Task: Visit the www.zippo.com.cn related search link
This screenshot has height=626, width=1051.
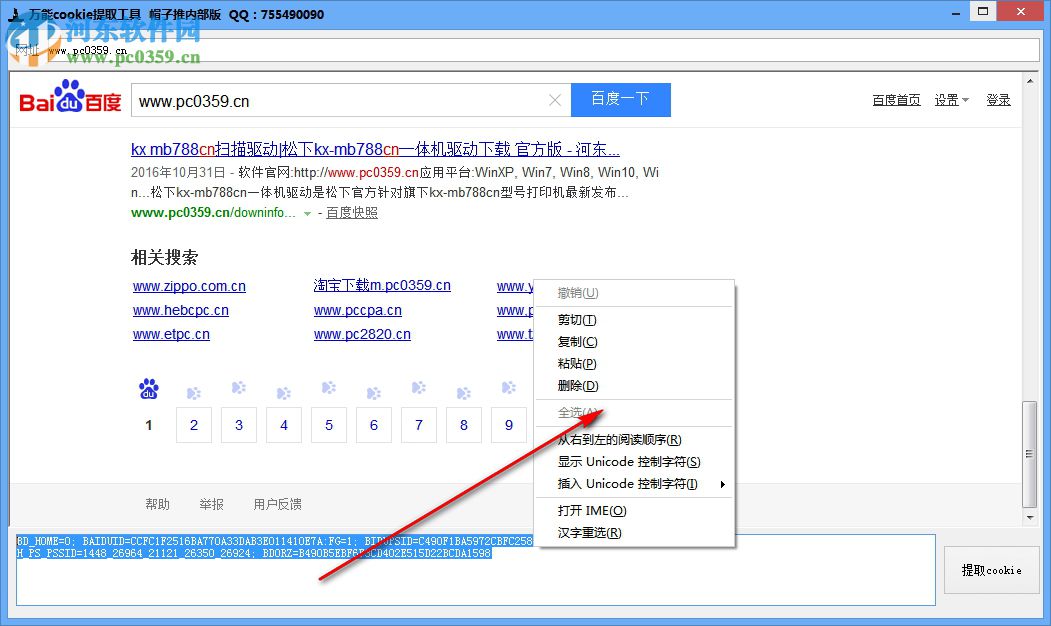Action: (190, 286)
